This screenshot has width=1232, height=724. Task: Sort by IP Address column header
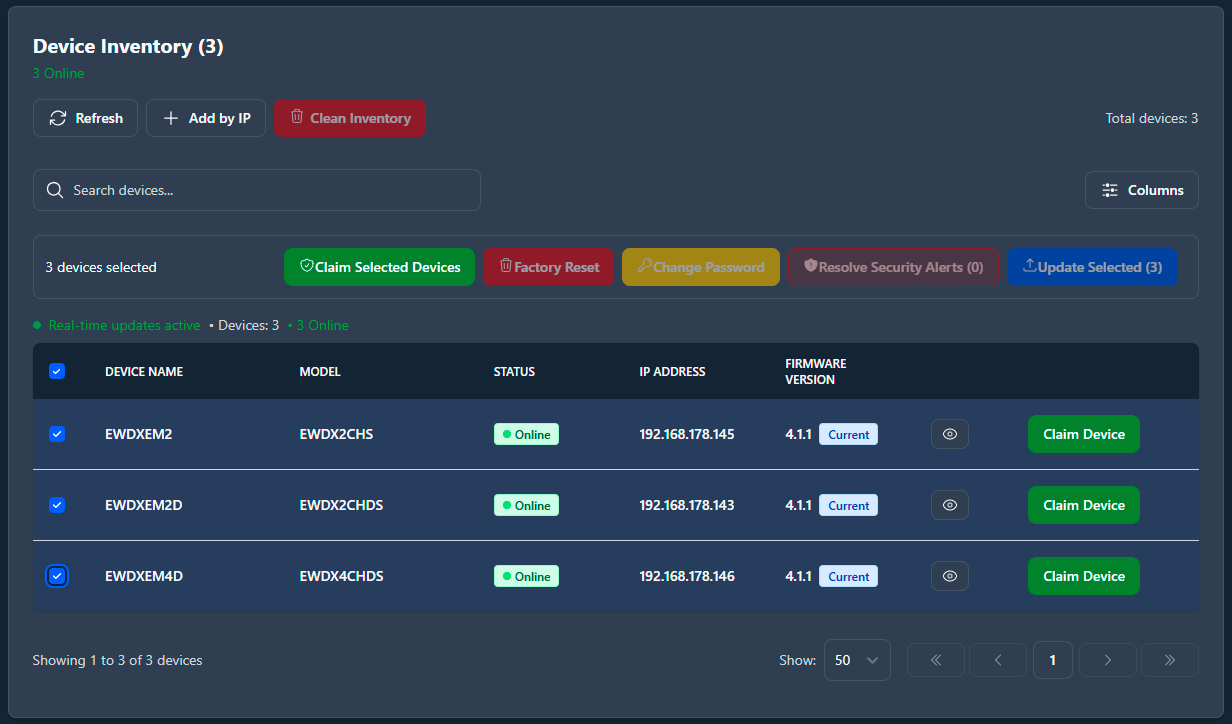pyautogui.click(x=672, y=371)
